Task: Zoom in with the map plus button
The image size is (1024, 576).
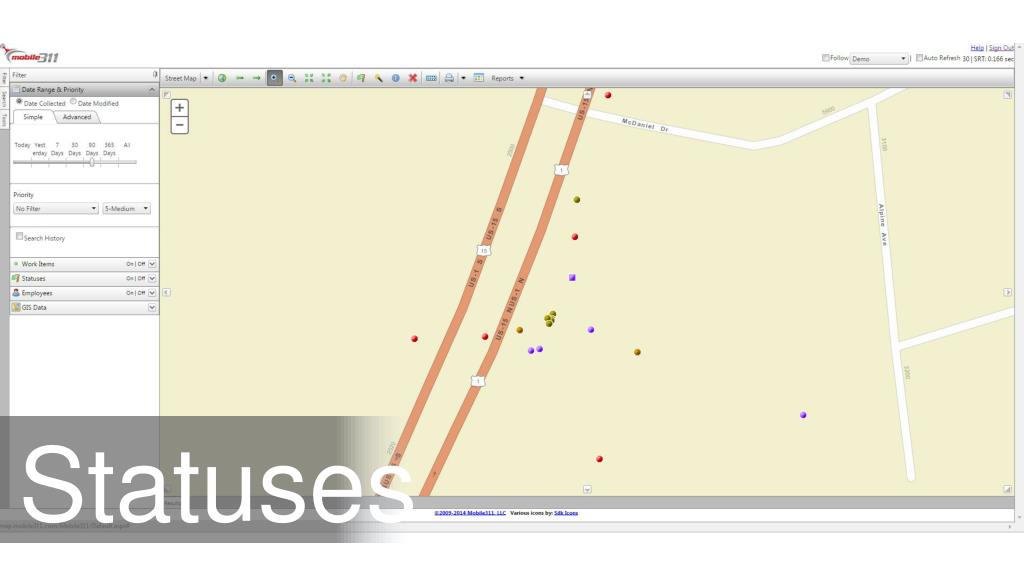Action: [x=180, y=108]
